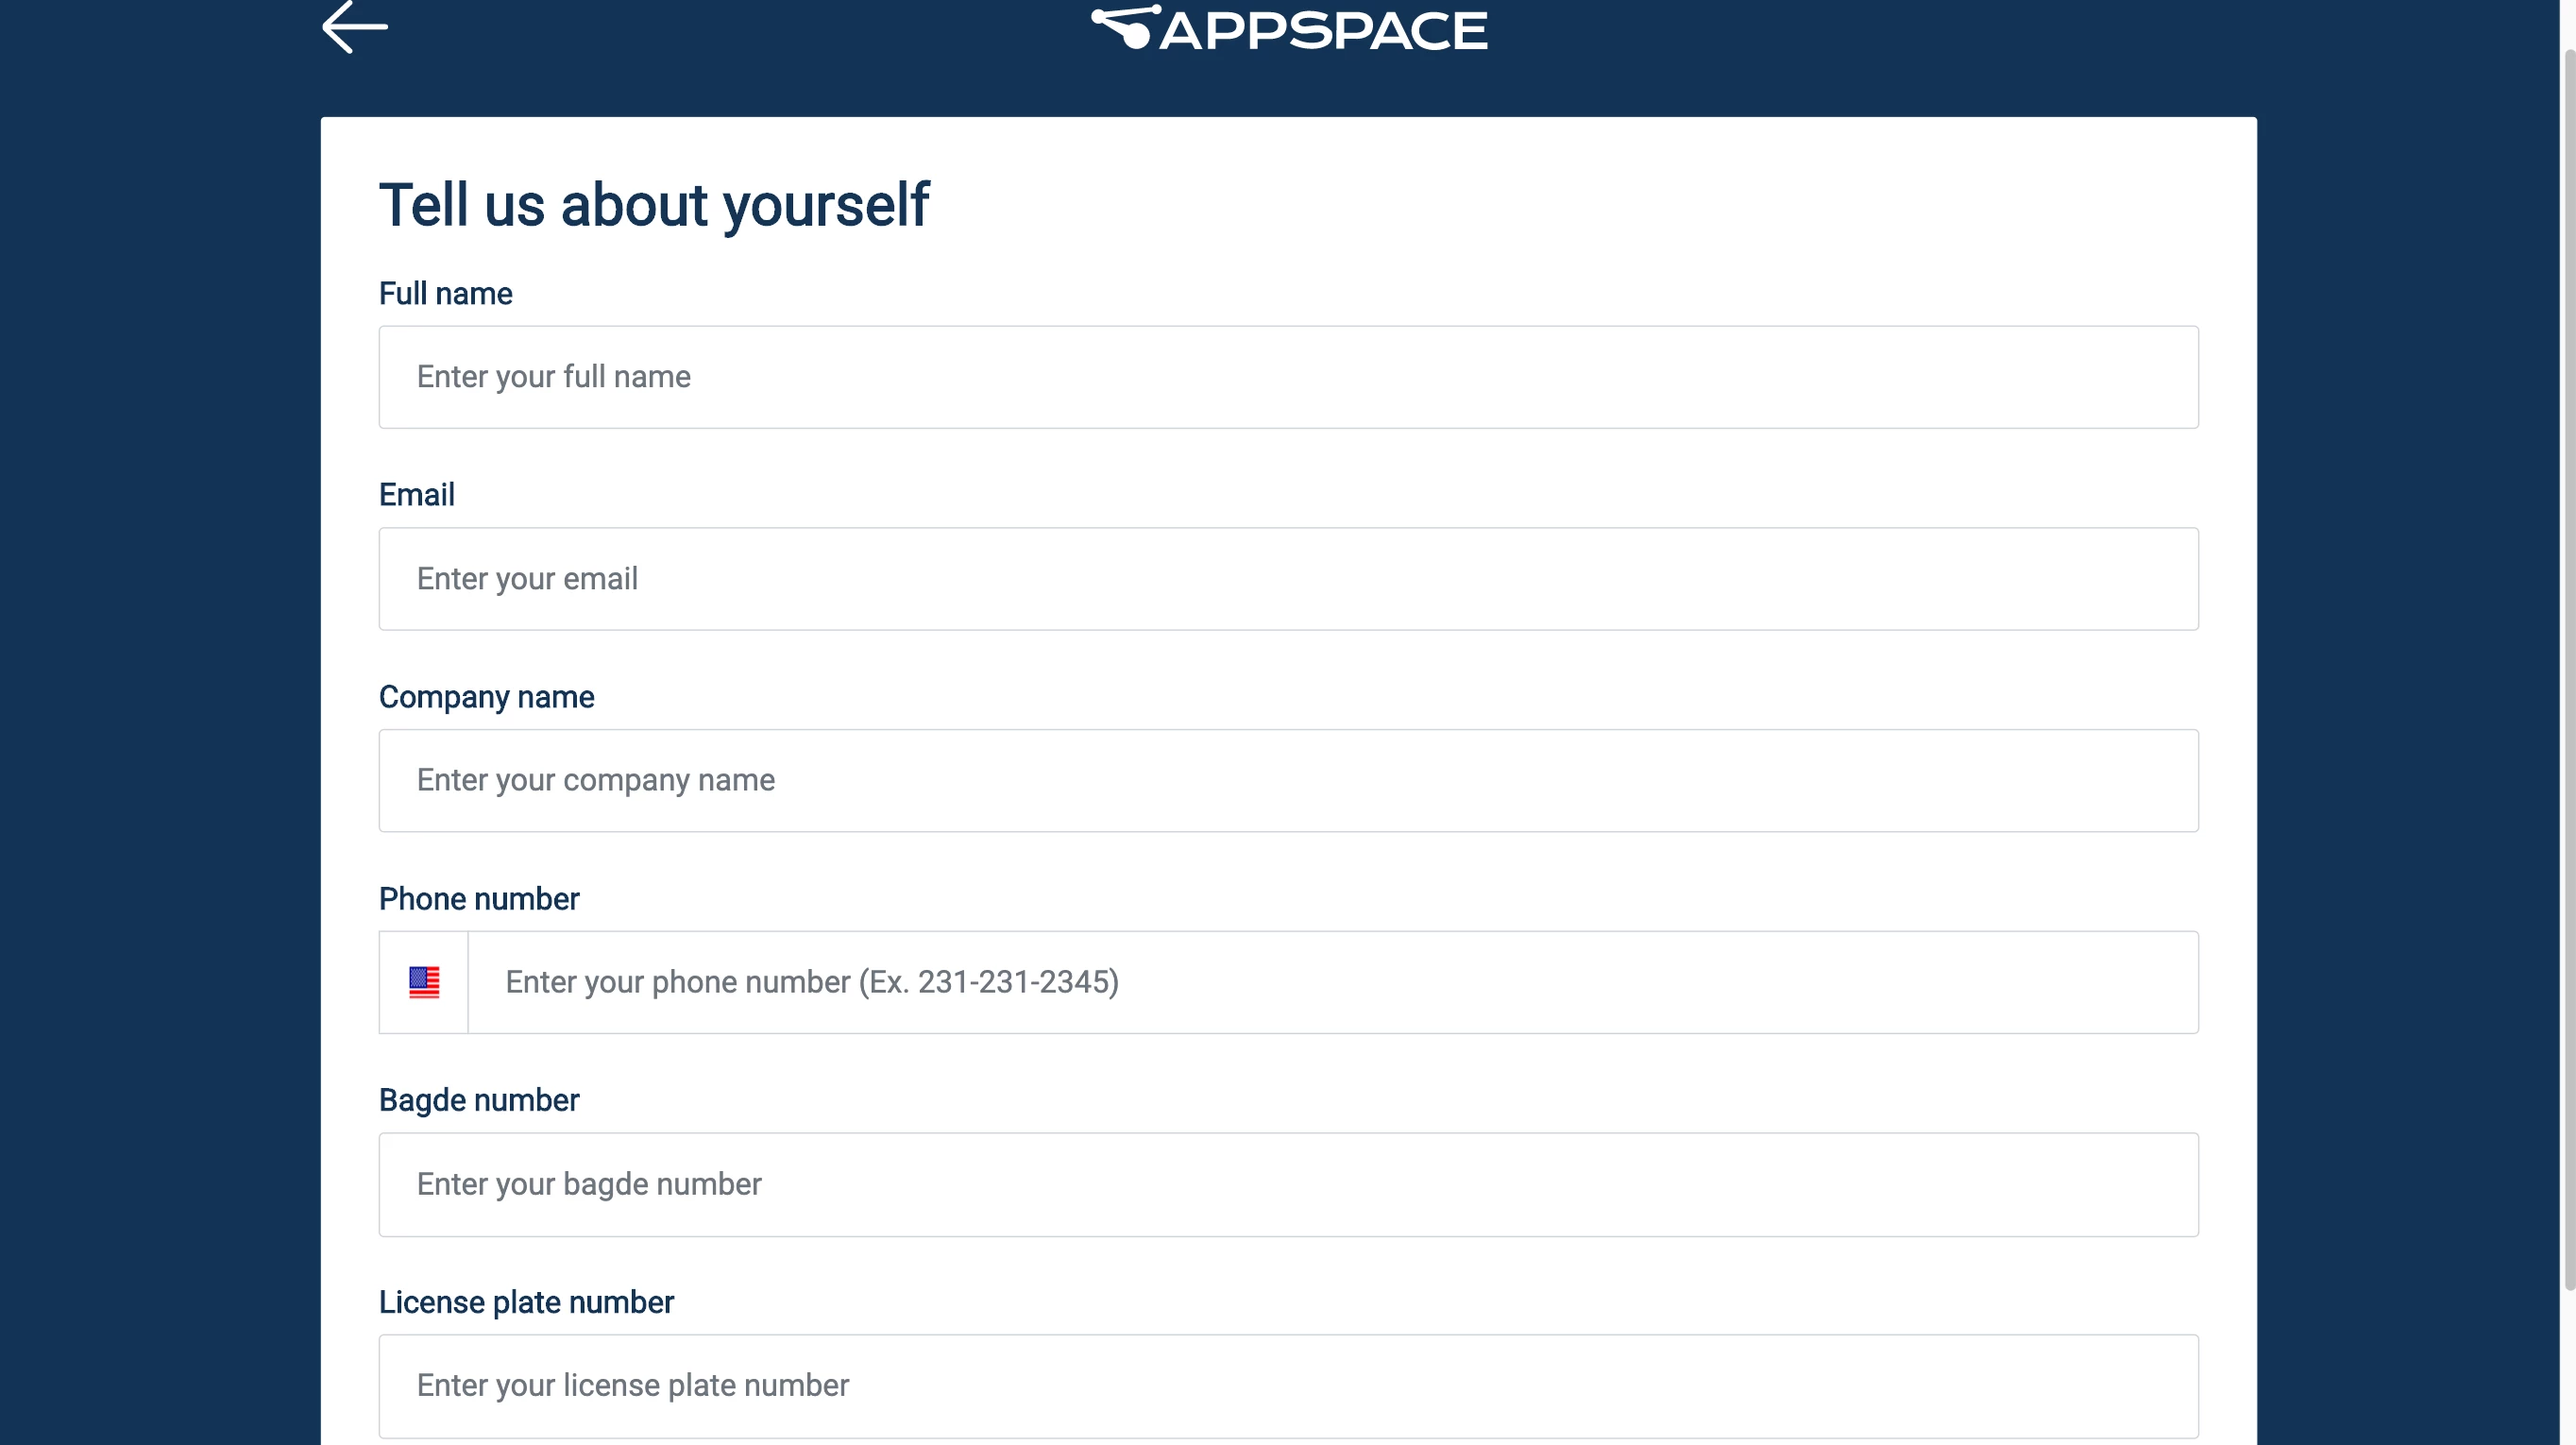Click the back arrow icon
This screenshot has width=2576, height=1445.
354,27
